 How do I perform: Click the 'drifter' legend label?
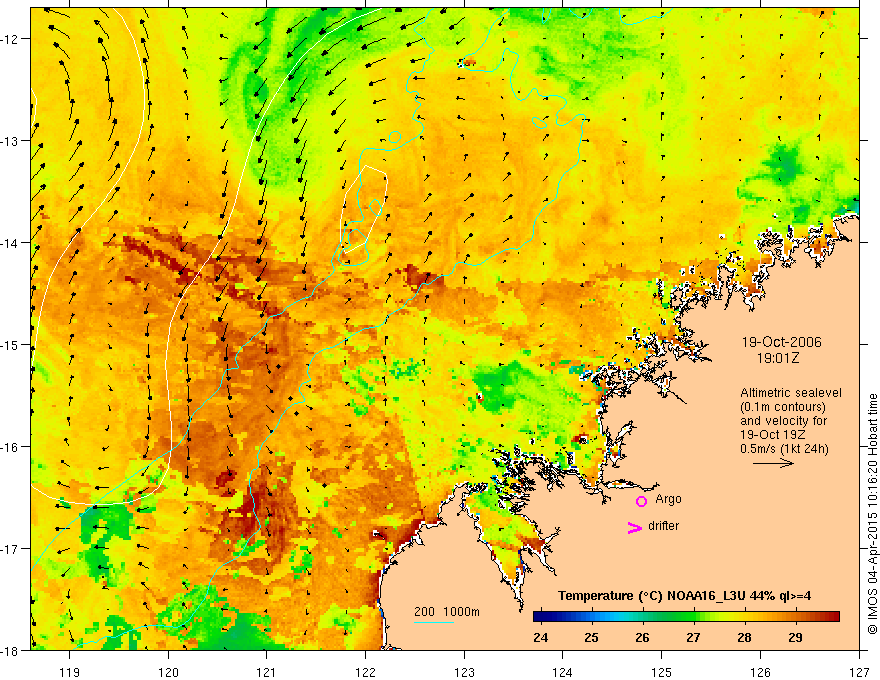[663, 526]
